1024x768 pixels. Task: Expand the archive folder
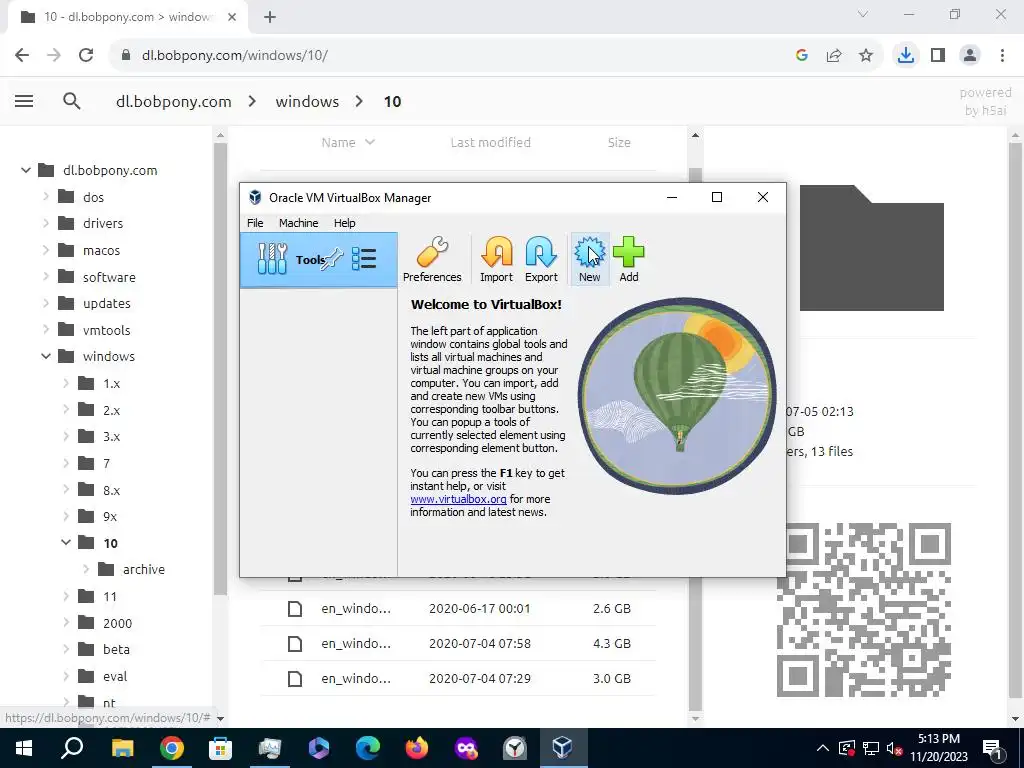point(86,569)
